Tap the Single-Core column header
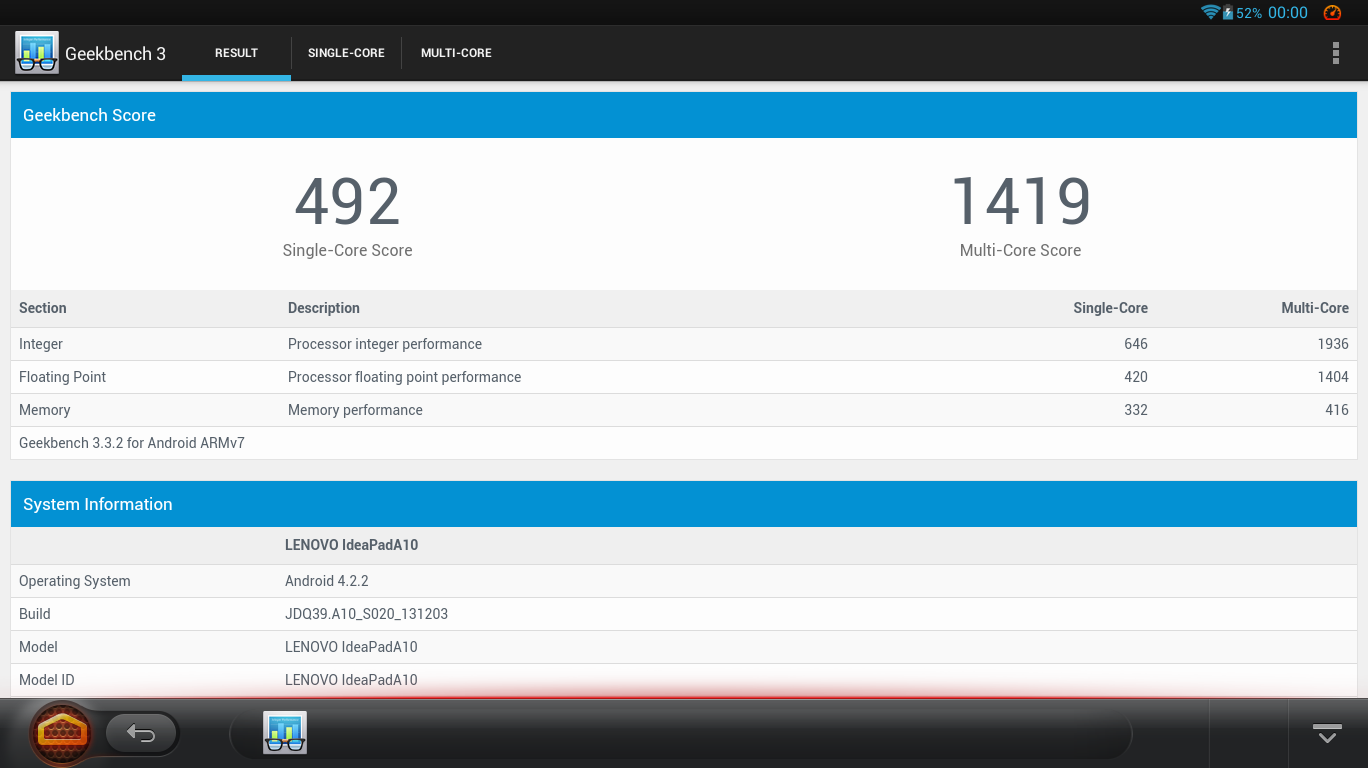 [x=1110, y=308]
